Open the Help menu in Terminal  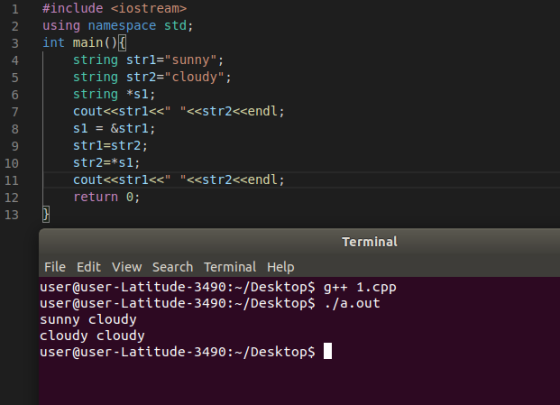click(x=281, y=267)
